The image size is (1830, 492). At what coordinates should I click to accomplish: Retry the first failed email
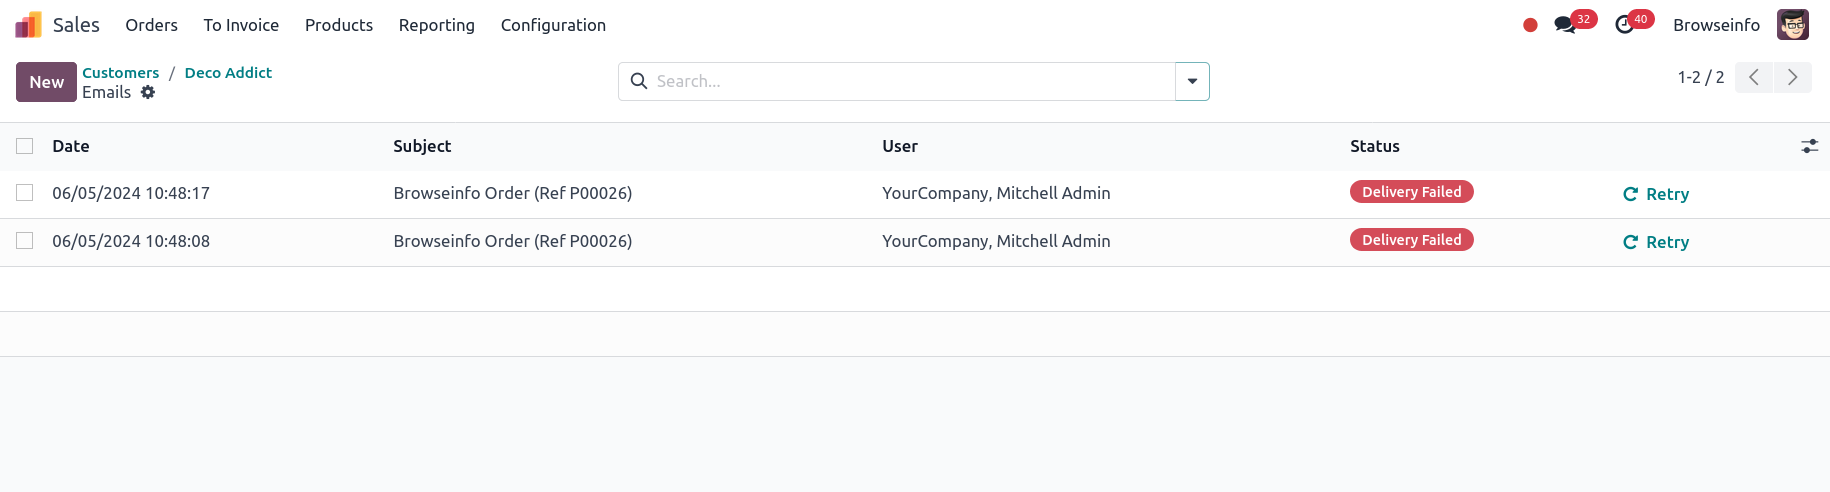coord(1656,194)
